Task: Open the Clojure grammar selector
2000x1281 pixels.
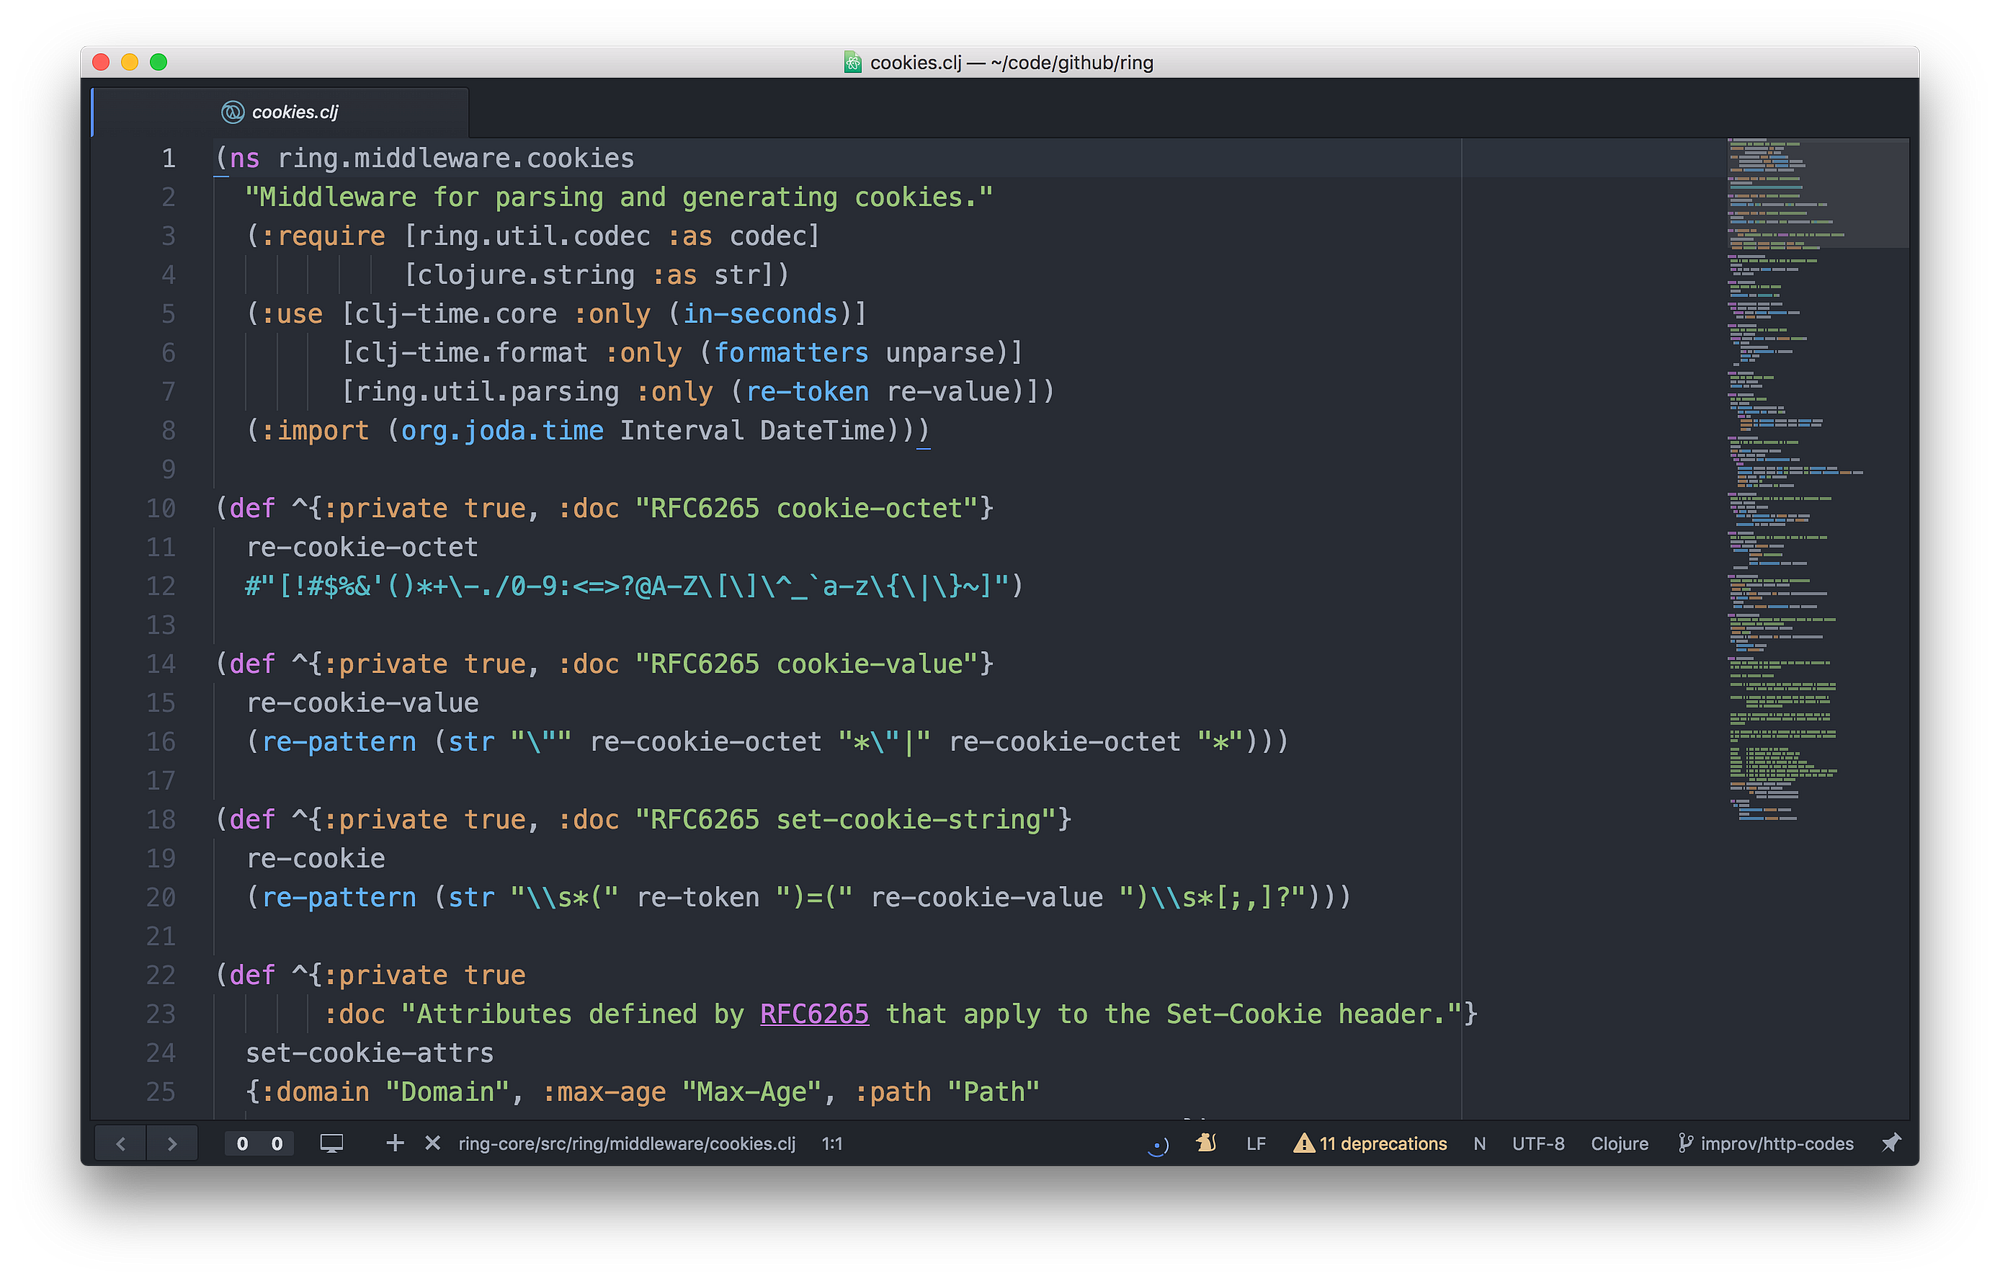Action: pos(1619,1144)
